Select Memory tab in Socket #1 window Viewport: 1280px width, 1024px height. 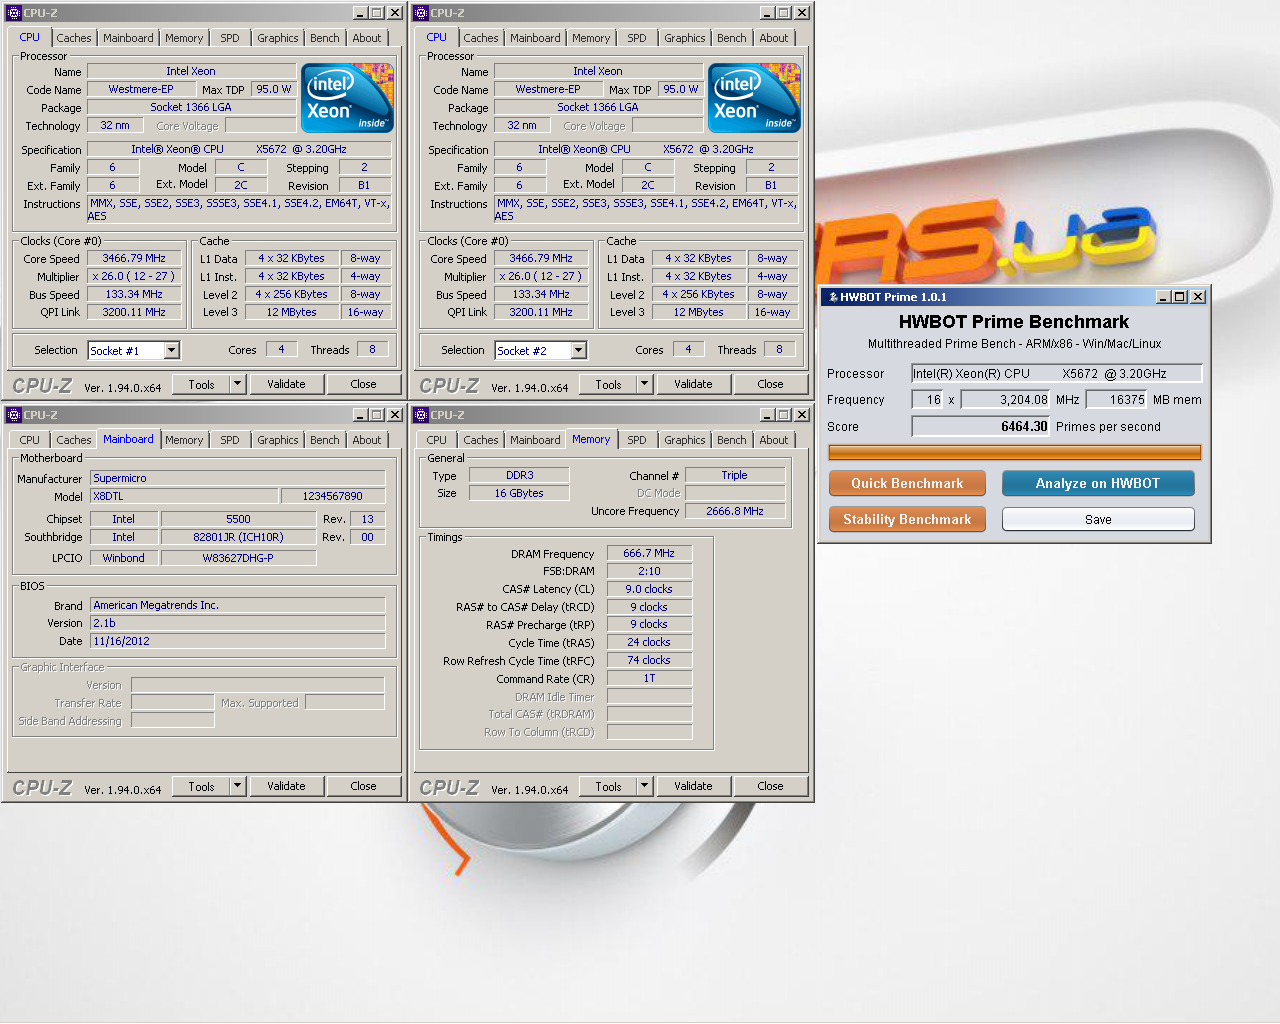(184, 38)
